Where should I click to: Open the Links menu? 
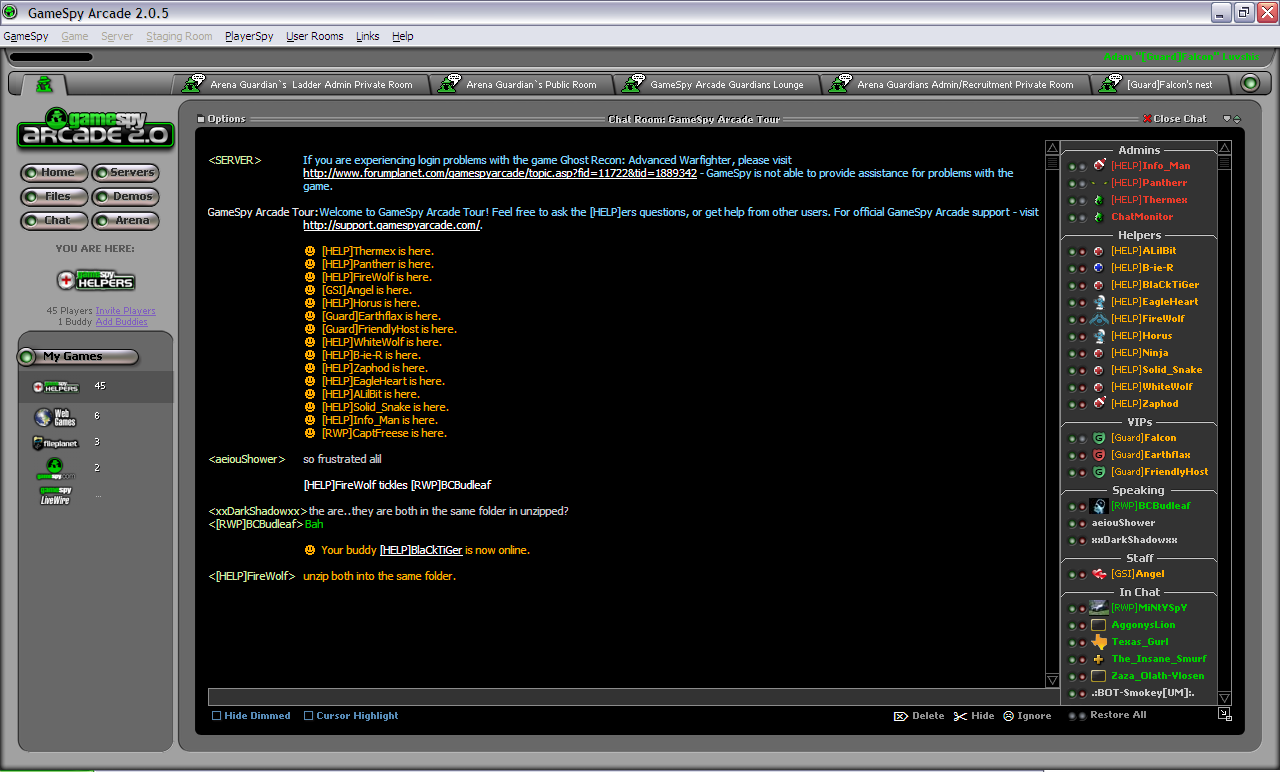tap(367, 36)
